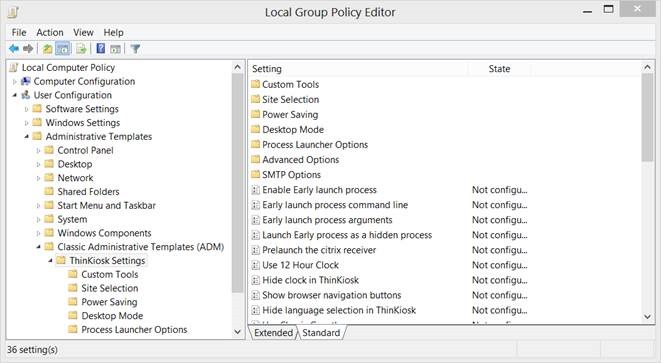Click the SMTP Options folder icon
661x363 pixels.
[x=255, y=175]
